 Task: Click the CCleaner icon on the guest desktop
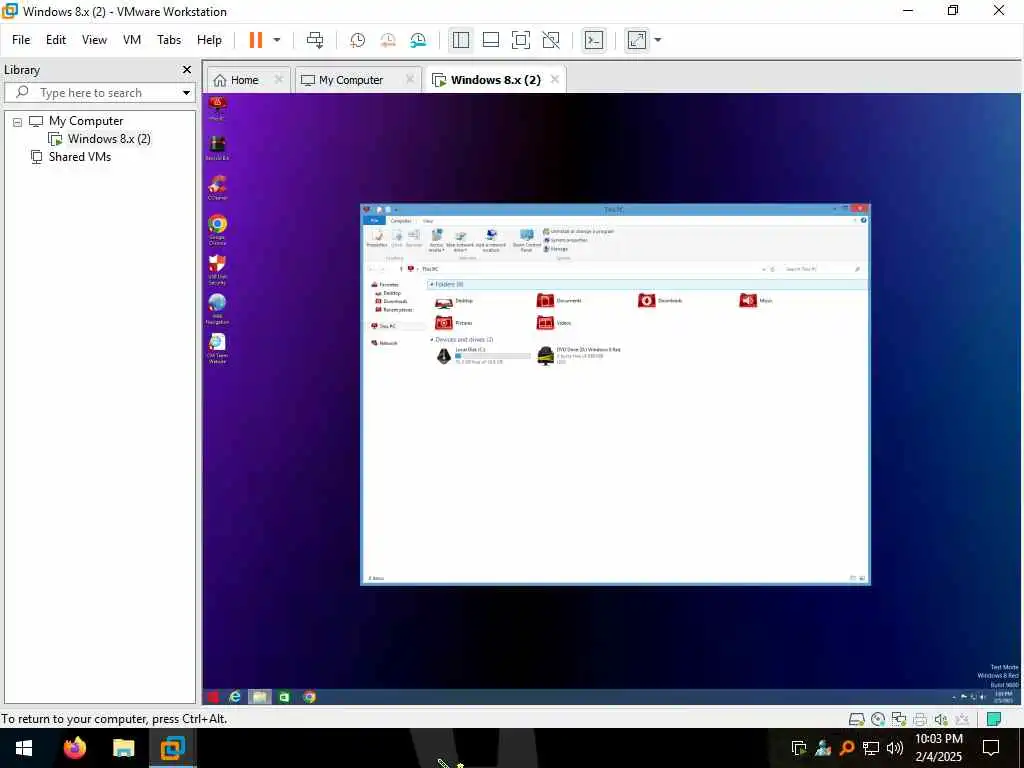coord(217,187)
